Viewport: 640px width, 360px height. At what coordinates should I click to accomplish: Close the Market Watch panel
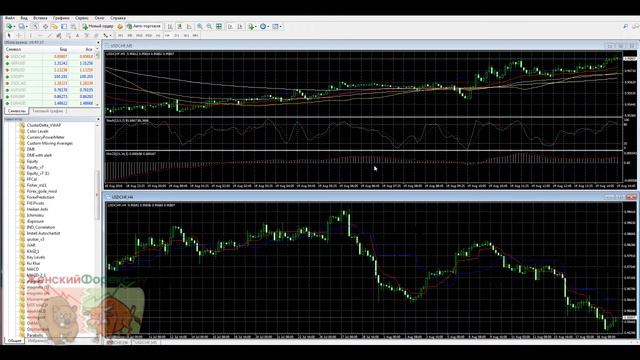pos(98,42)
